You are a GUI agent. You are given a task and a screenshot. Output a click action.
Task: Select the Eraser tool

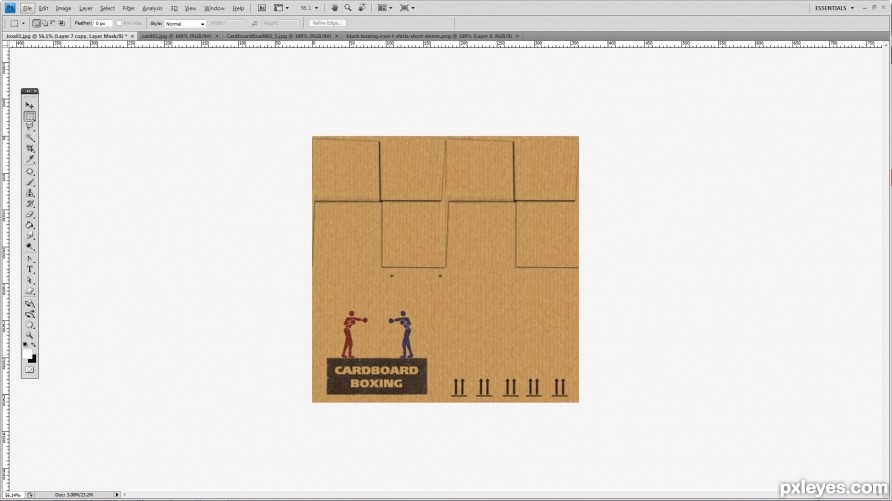[30, 214]
